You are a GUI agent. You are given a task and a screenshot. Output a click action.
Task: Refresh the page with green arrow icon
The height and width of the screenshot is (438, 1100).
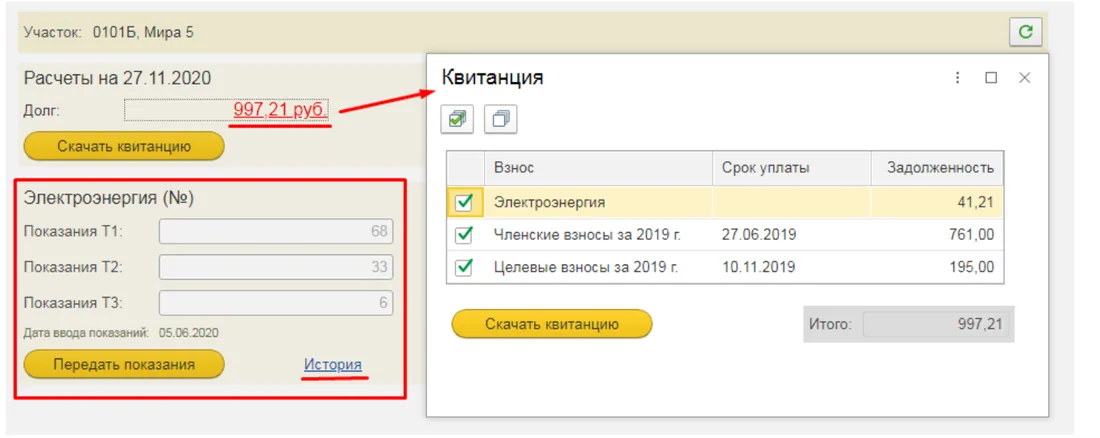point(1025,32)
